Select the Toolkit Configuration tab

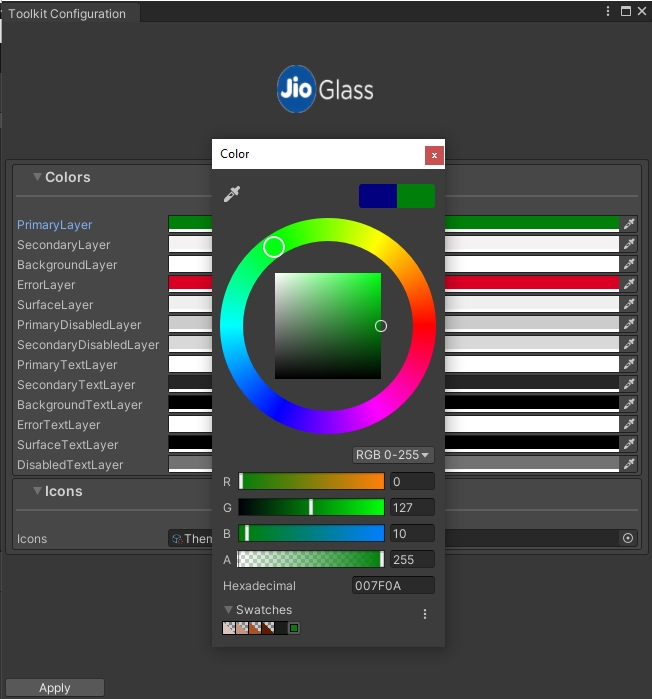[x=68, y=14]
